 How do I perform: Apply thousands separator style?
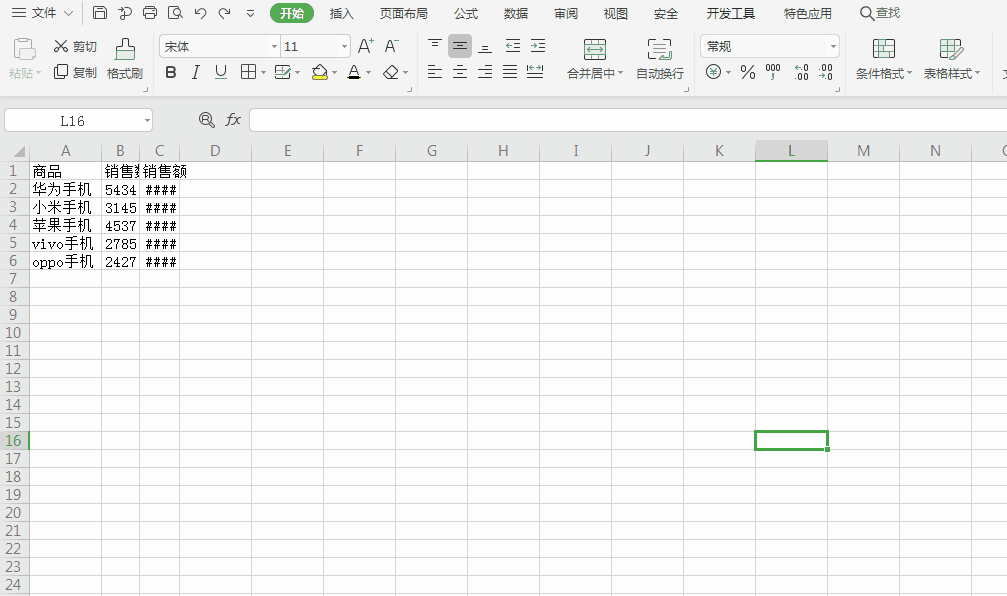click(773, 72)
